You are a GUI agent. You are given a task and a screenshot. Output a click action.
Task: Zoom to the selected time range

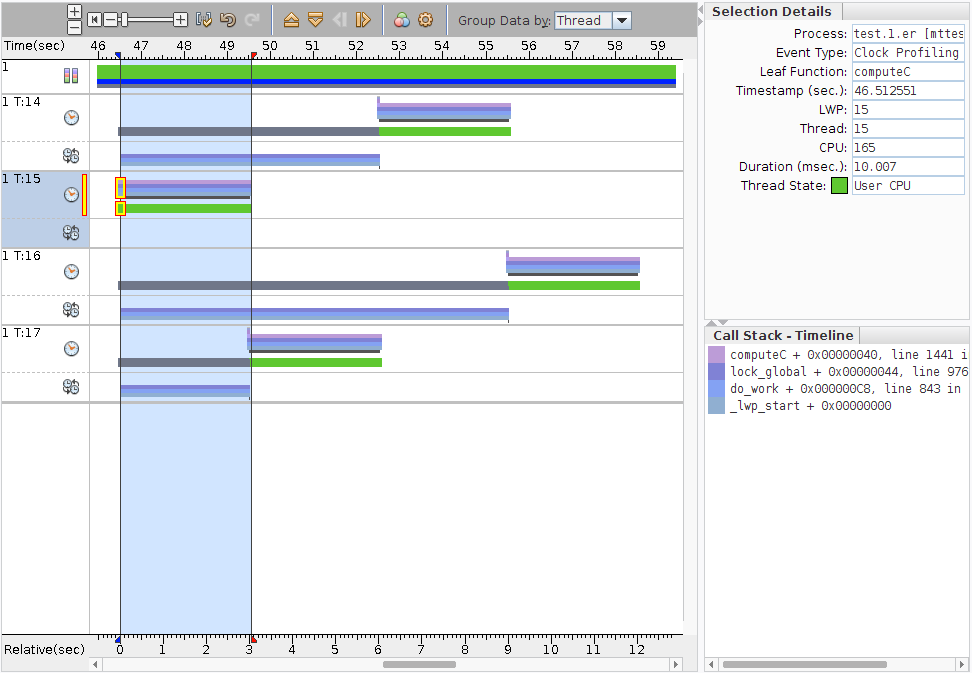coord(204,20)
